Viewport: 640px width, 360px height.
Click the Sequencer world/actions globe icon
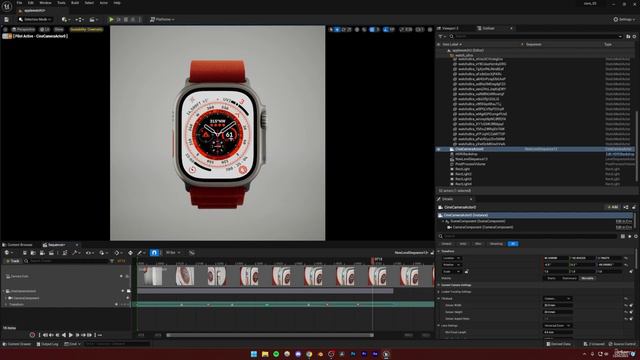[8, 253]
